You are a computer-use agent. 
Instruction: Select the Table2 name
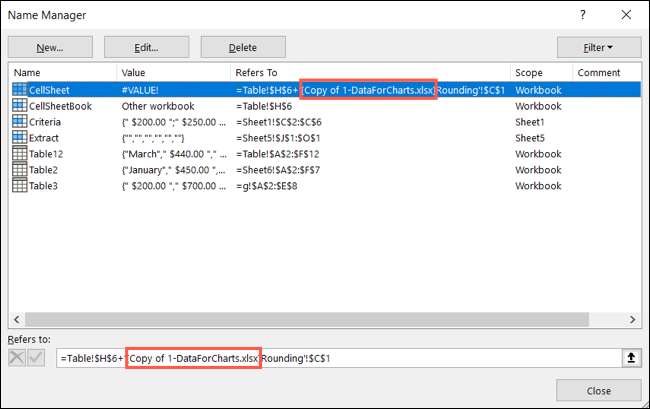pyautogui.click(x=43, y=170)
